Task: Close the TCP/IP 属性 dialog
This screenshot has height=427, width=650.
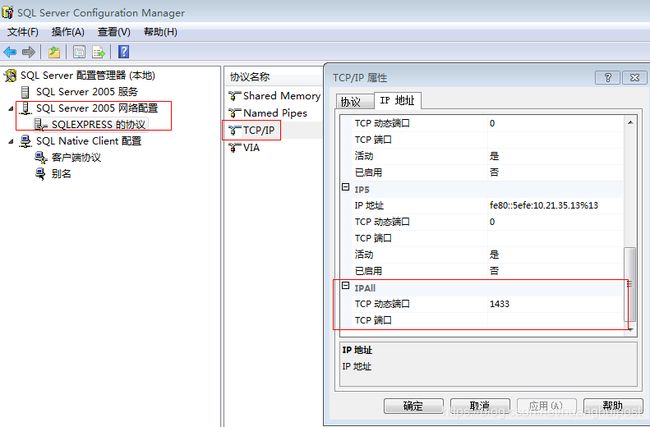Action: point(634,78)
